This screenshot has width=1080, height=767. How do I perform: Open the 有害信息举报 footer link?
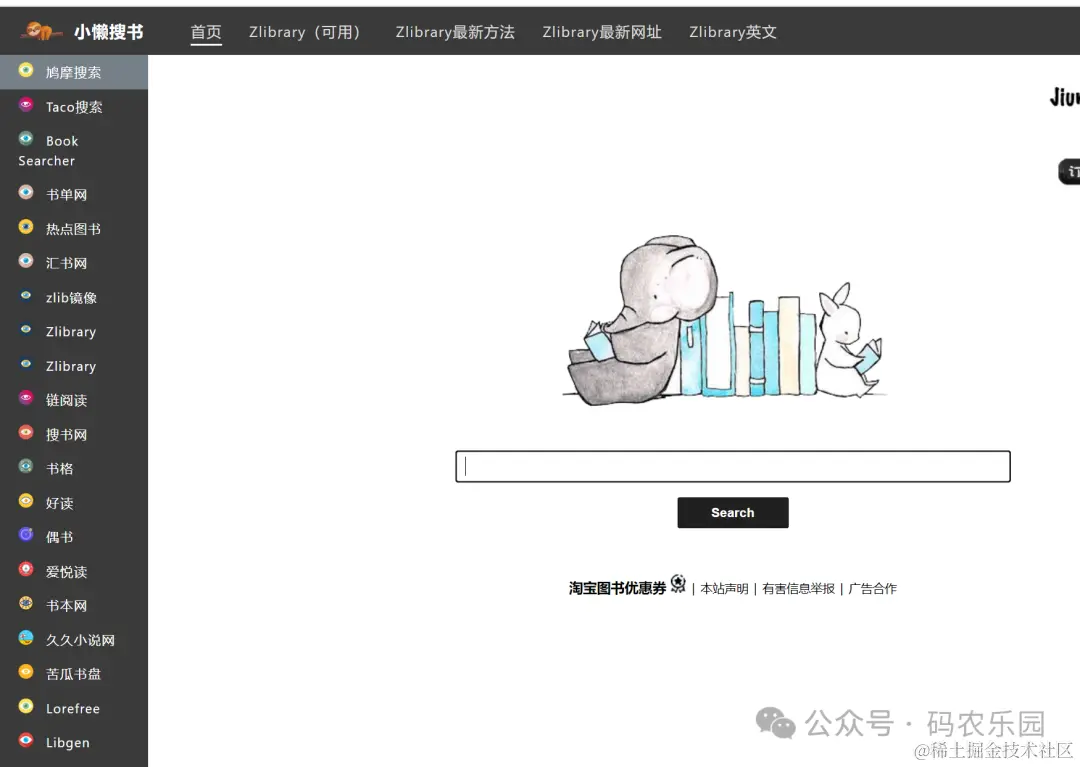pos(798,589)
